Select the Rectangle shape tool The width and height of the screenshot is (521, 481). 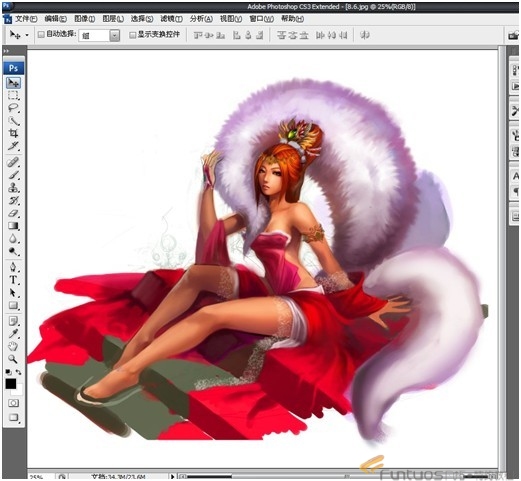[13, 305]
